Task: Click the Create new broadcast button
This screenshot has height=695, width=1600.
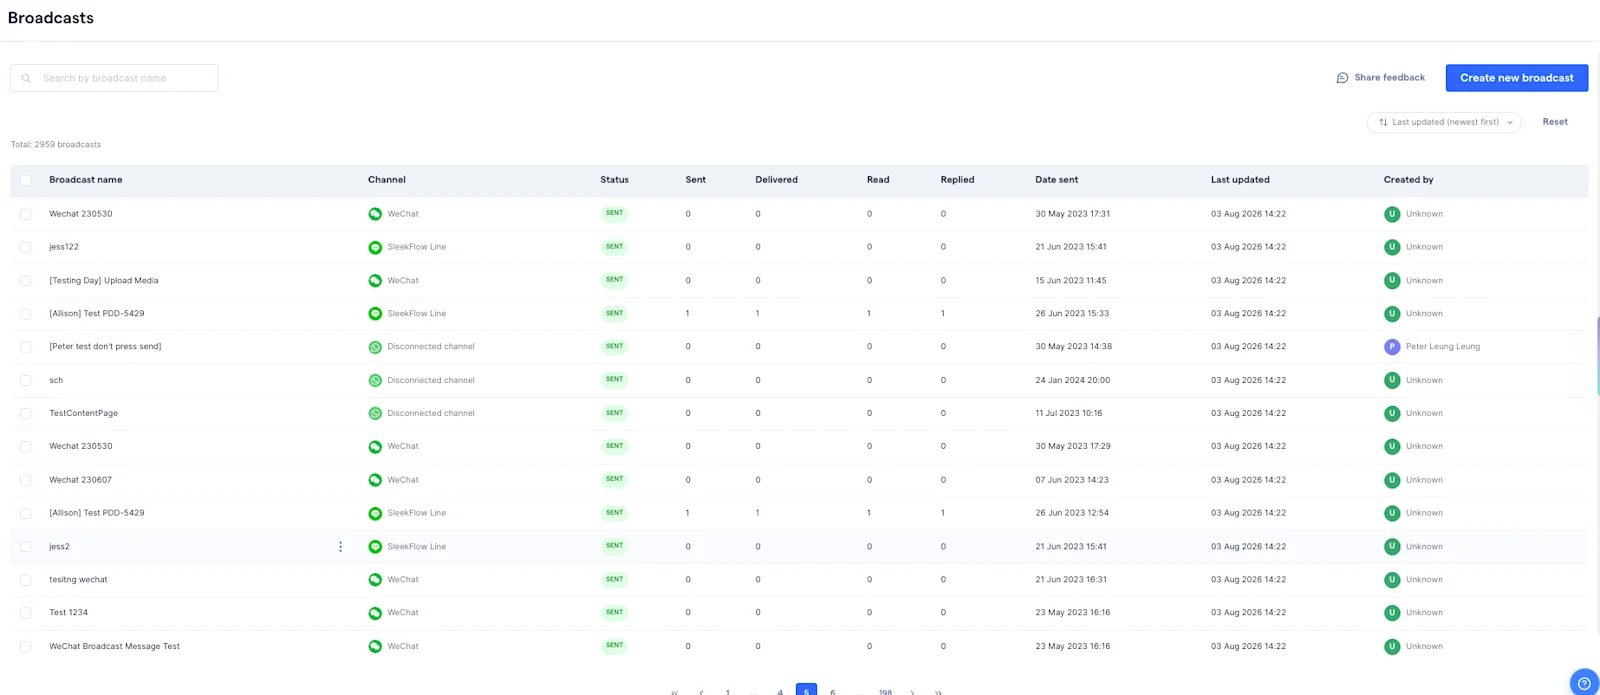Action: click(1517, 78)
